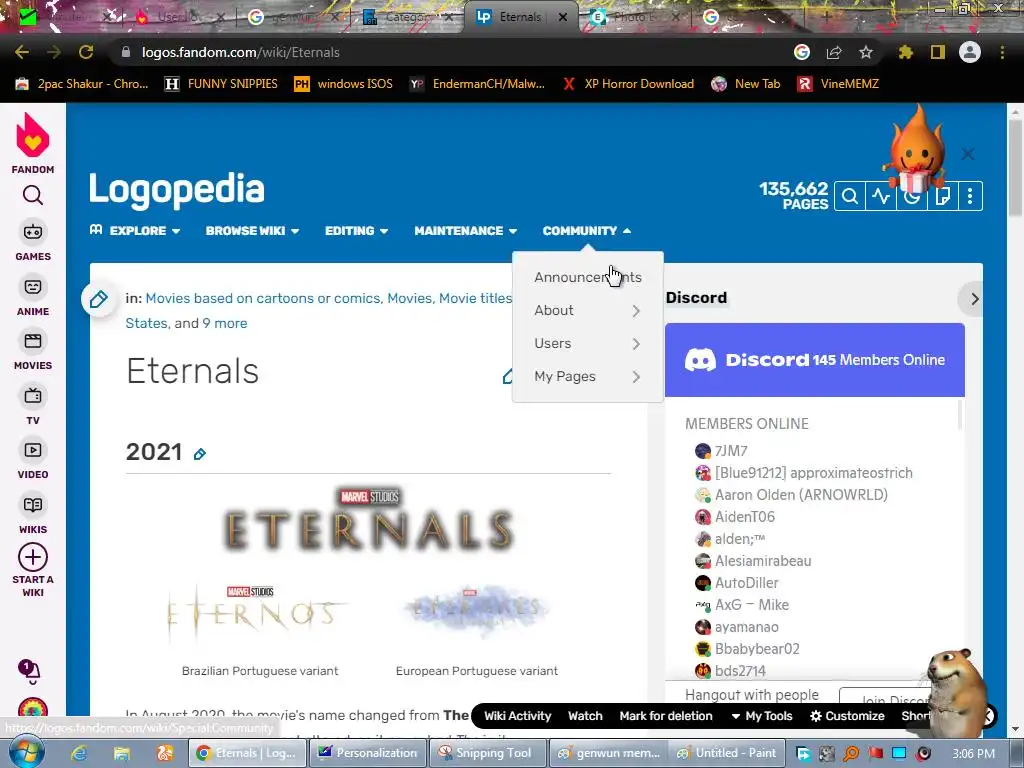
Task: Edit the 2021 section pencil icon
Action: coord(200,453)
